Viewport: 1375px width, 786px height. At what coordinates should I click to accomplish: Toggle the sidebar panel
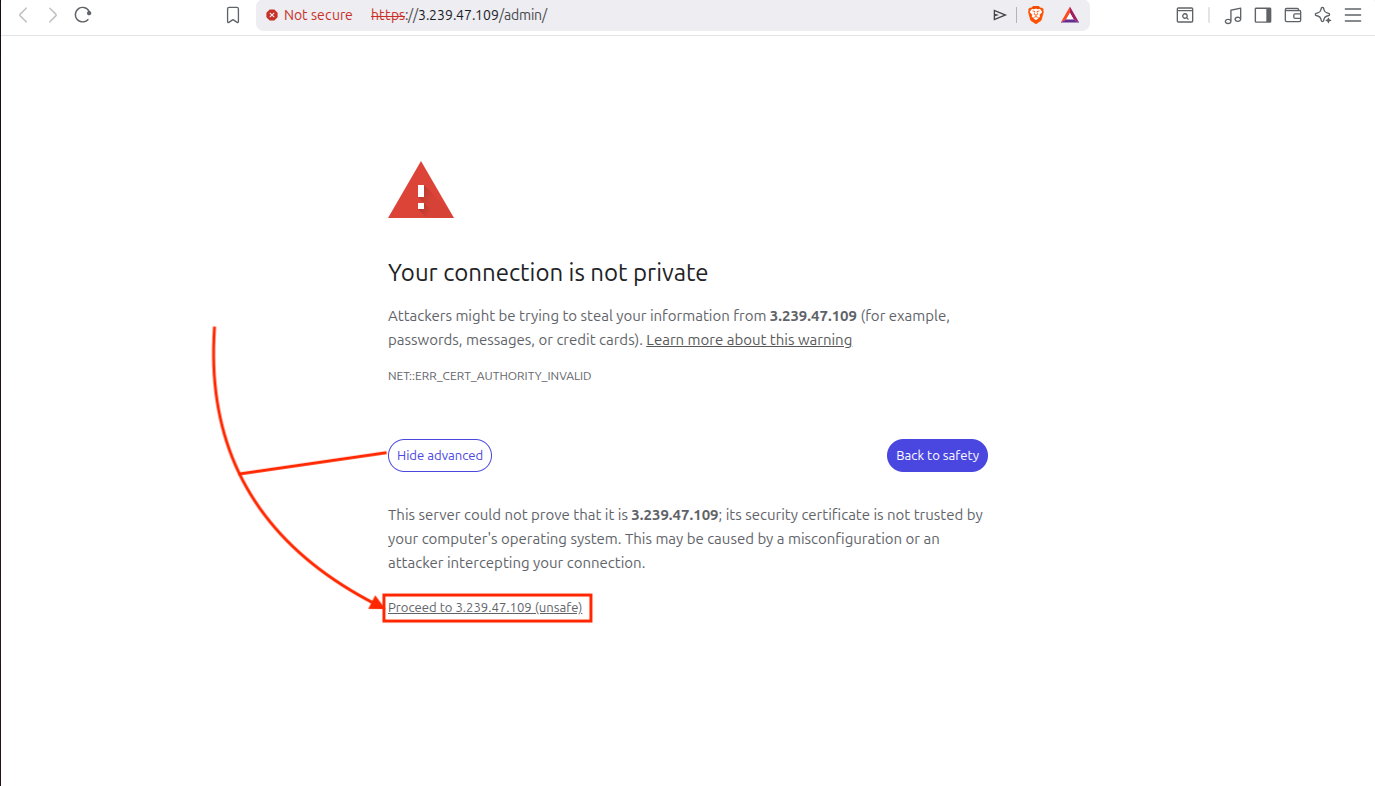(1263, 15)
